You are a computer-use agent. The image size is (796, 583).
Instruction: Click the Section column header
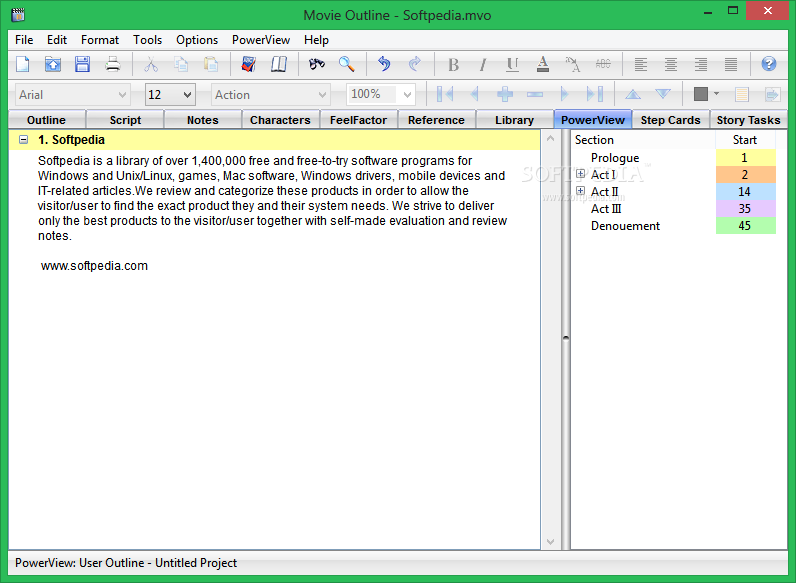[644, 140]
